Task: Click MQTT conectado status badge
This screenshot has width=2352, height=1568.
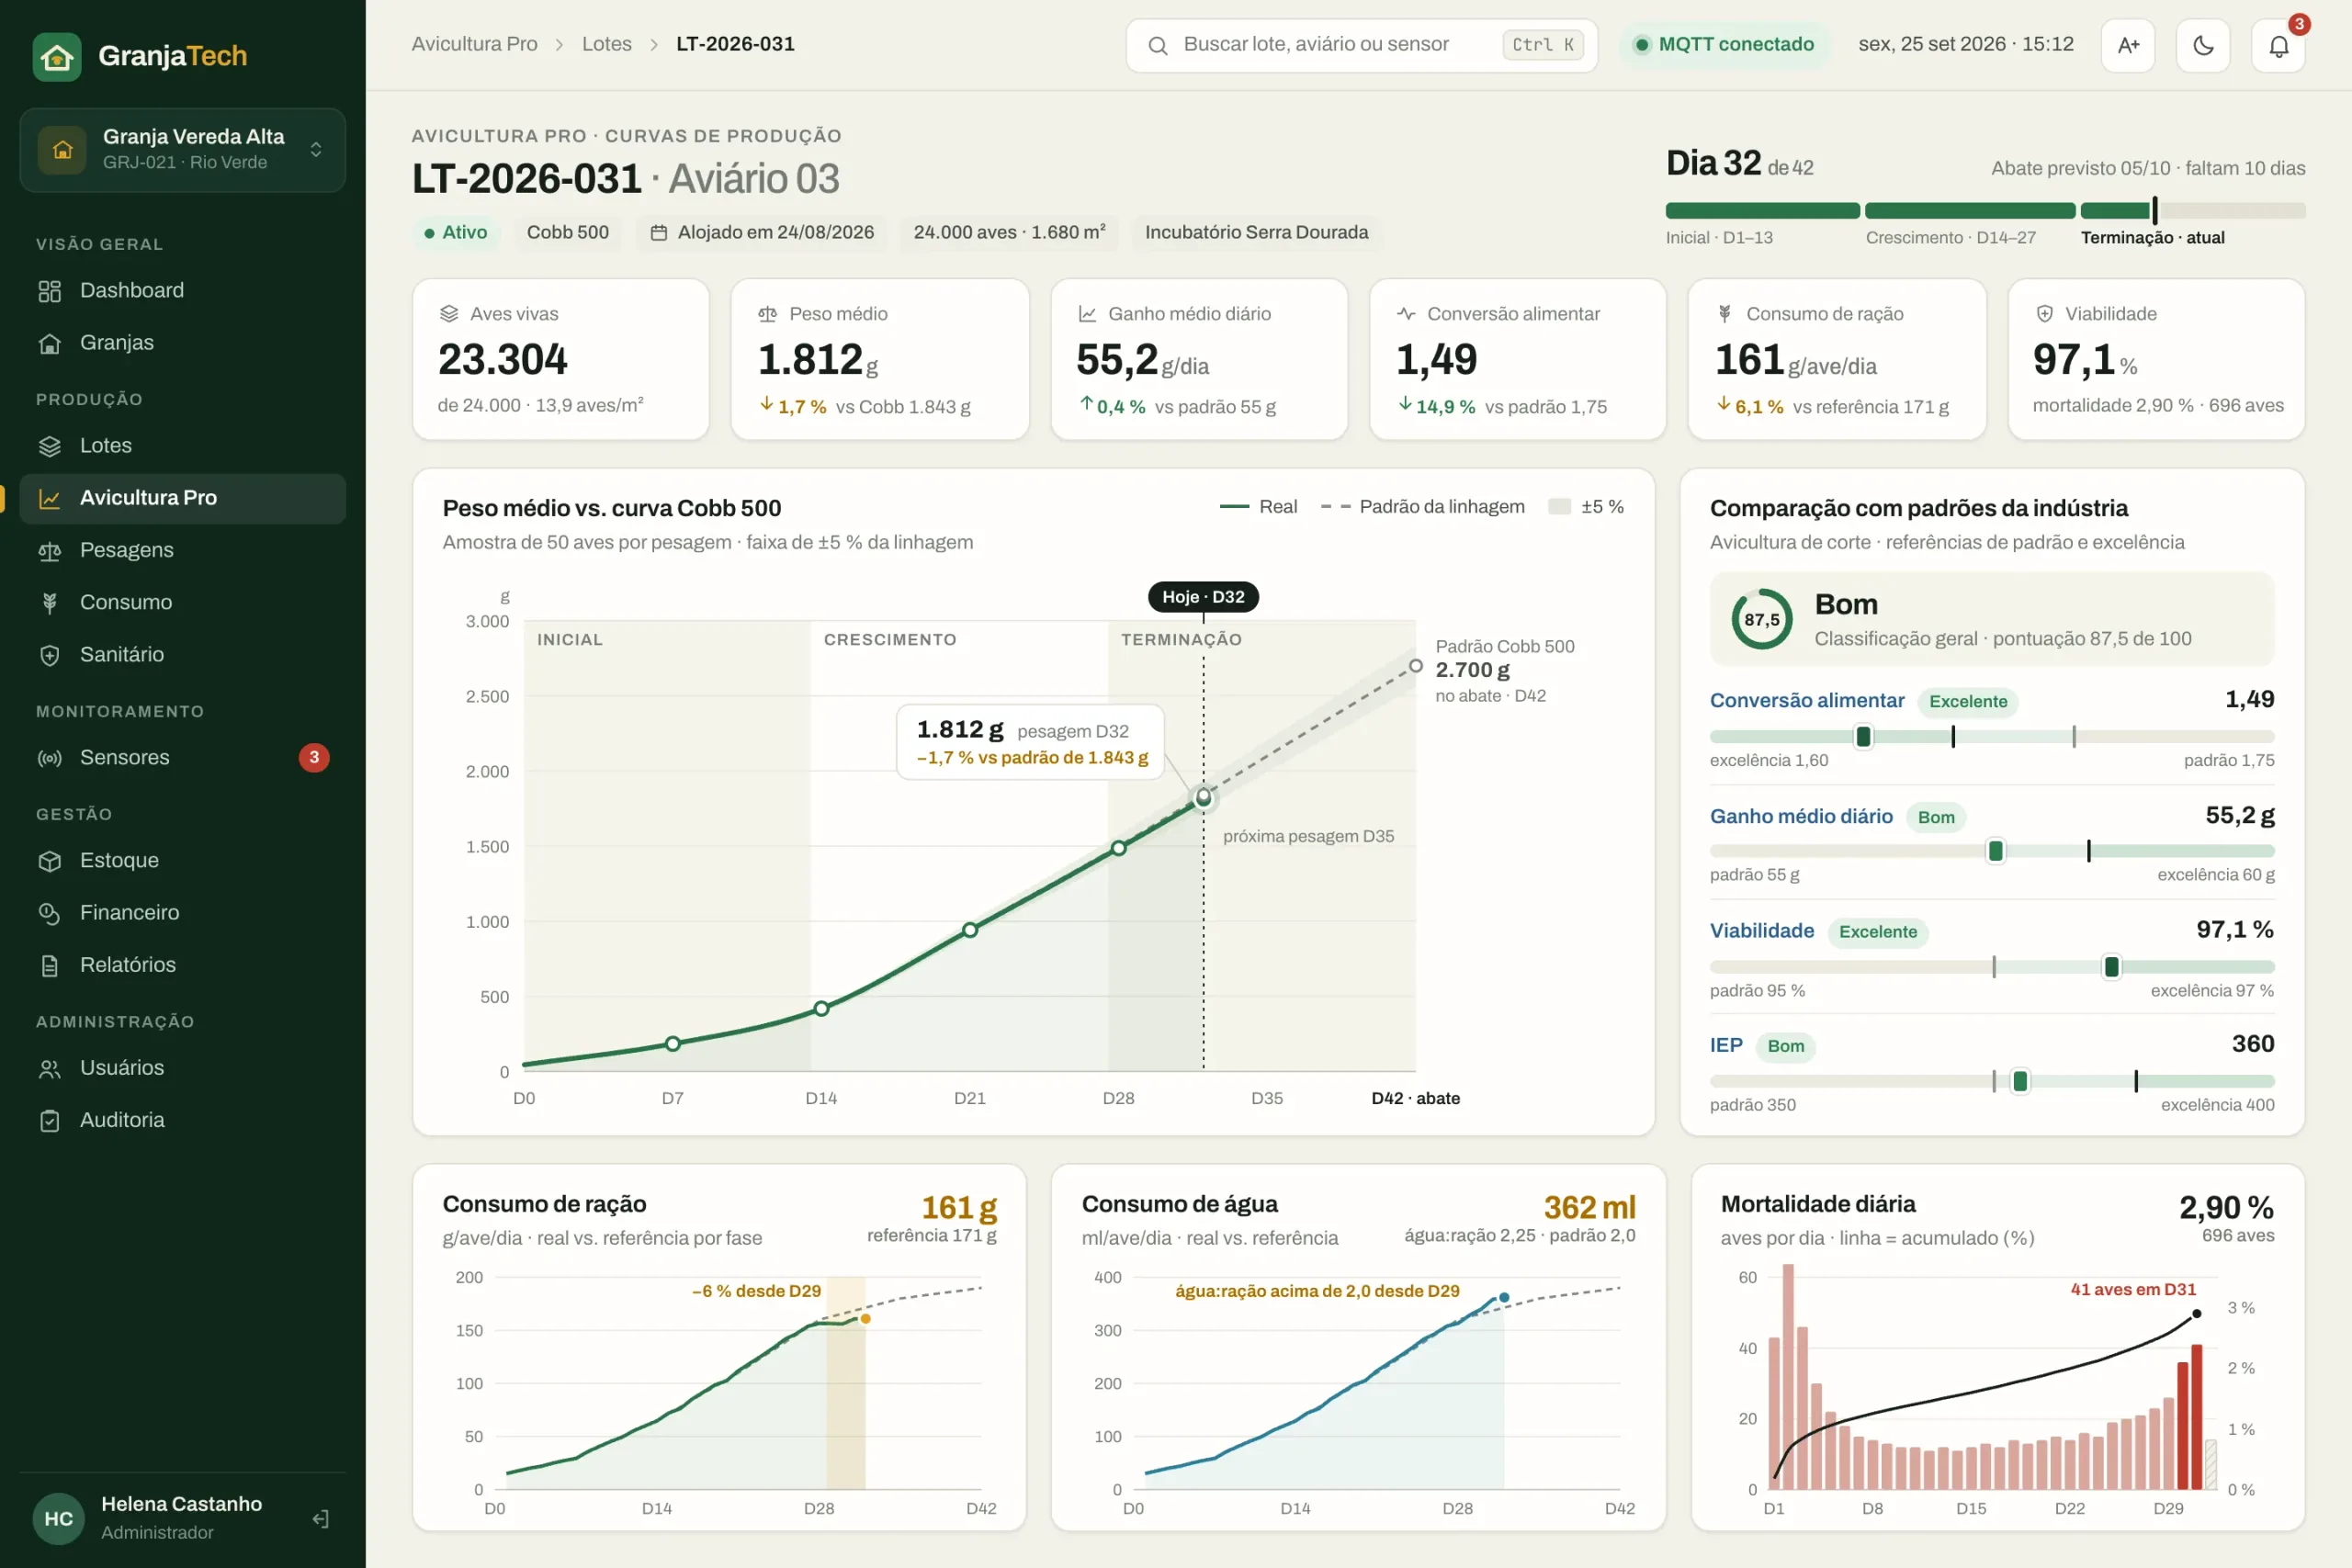Action: pyautogui.click(x=1725, y=45)
